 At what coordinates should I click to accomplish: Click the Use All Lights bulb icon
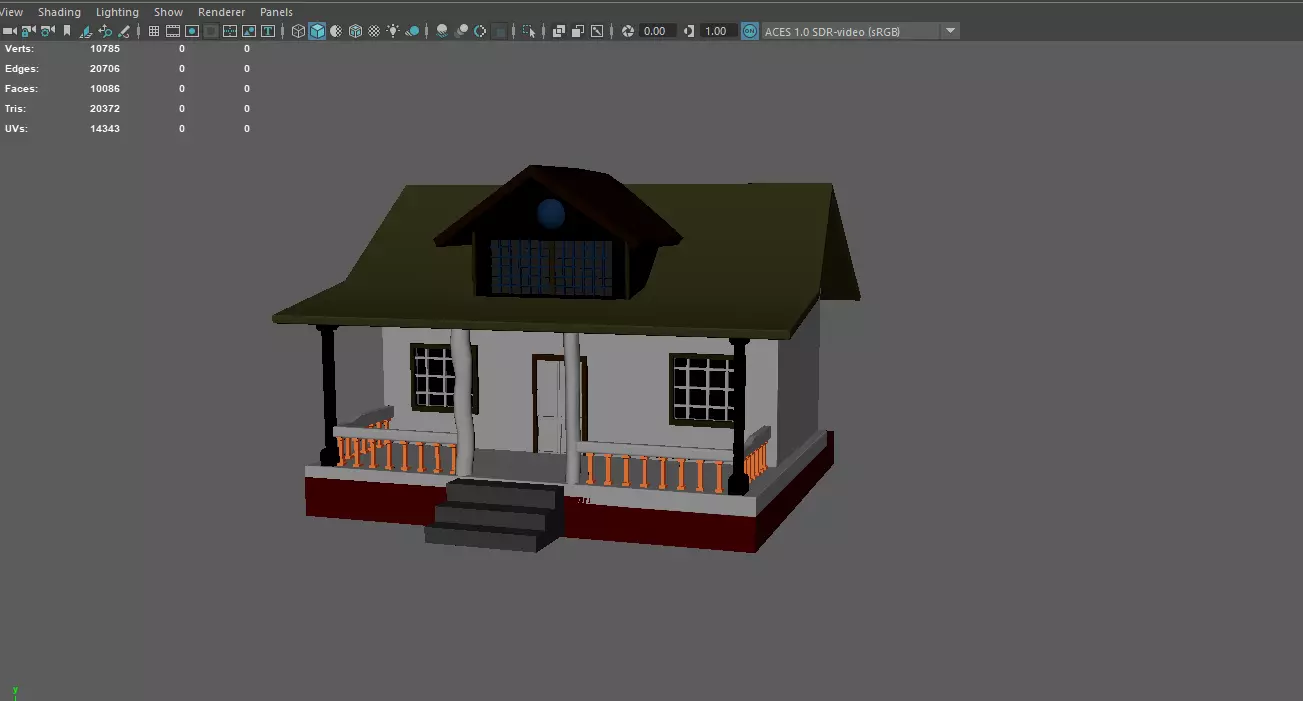pyautogui.click(x=394, y=31)
